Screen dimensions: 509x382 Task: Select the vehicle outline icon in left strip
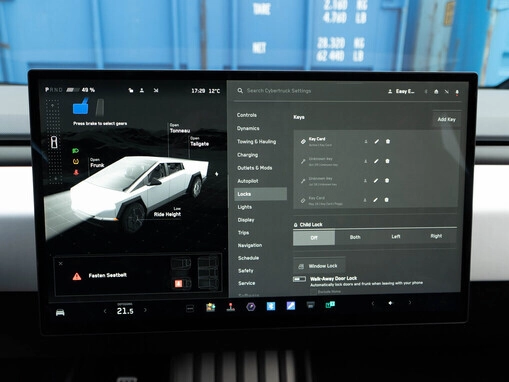click(x=54, y=142)
